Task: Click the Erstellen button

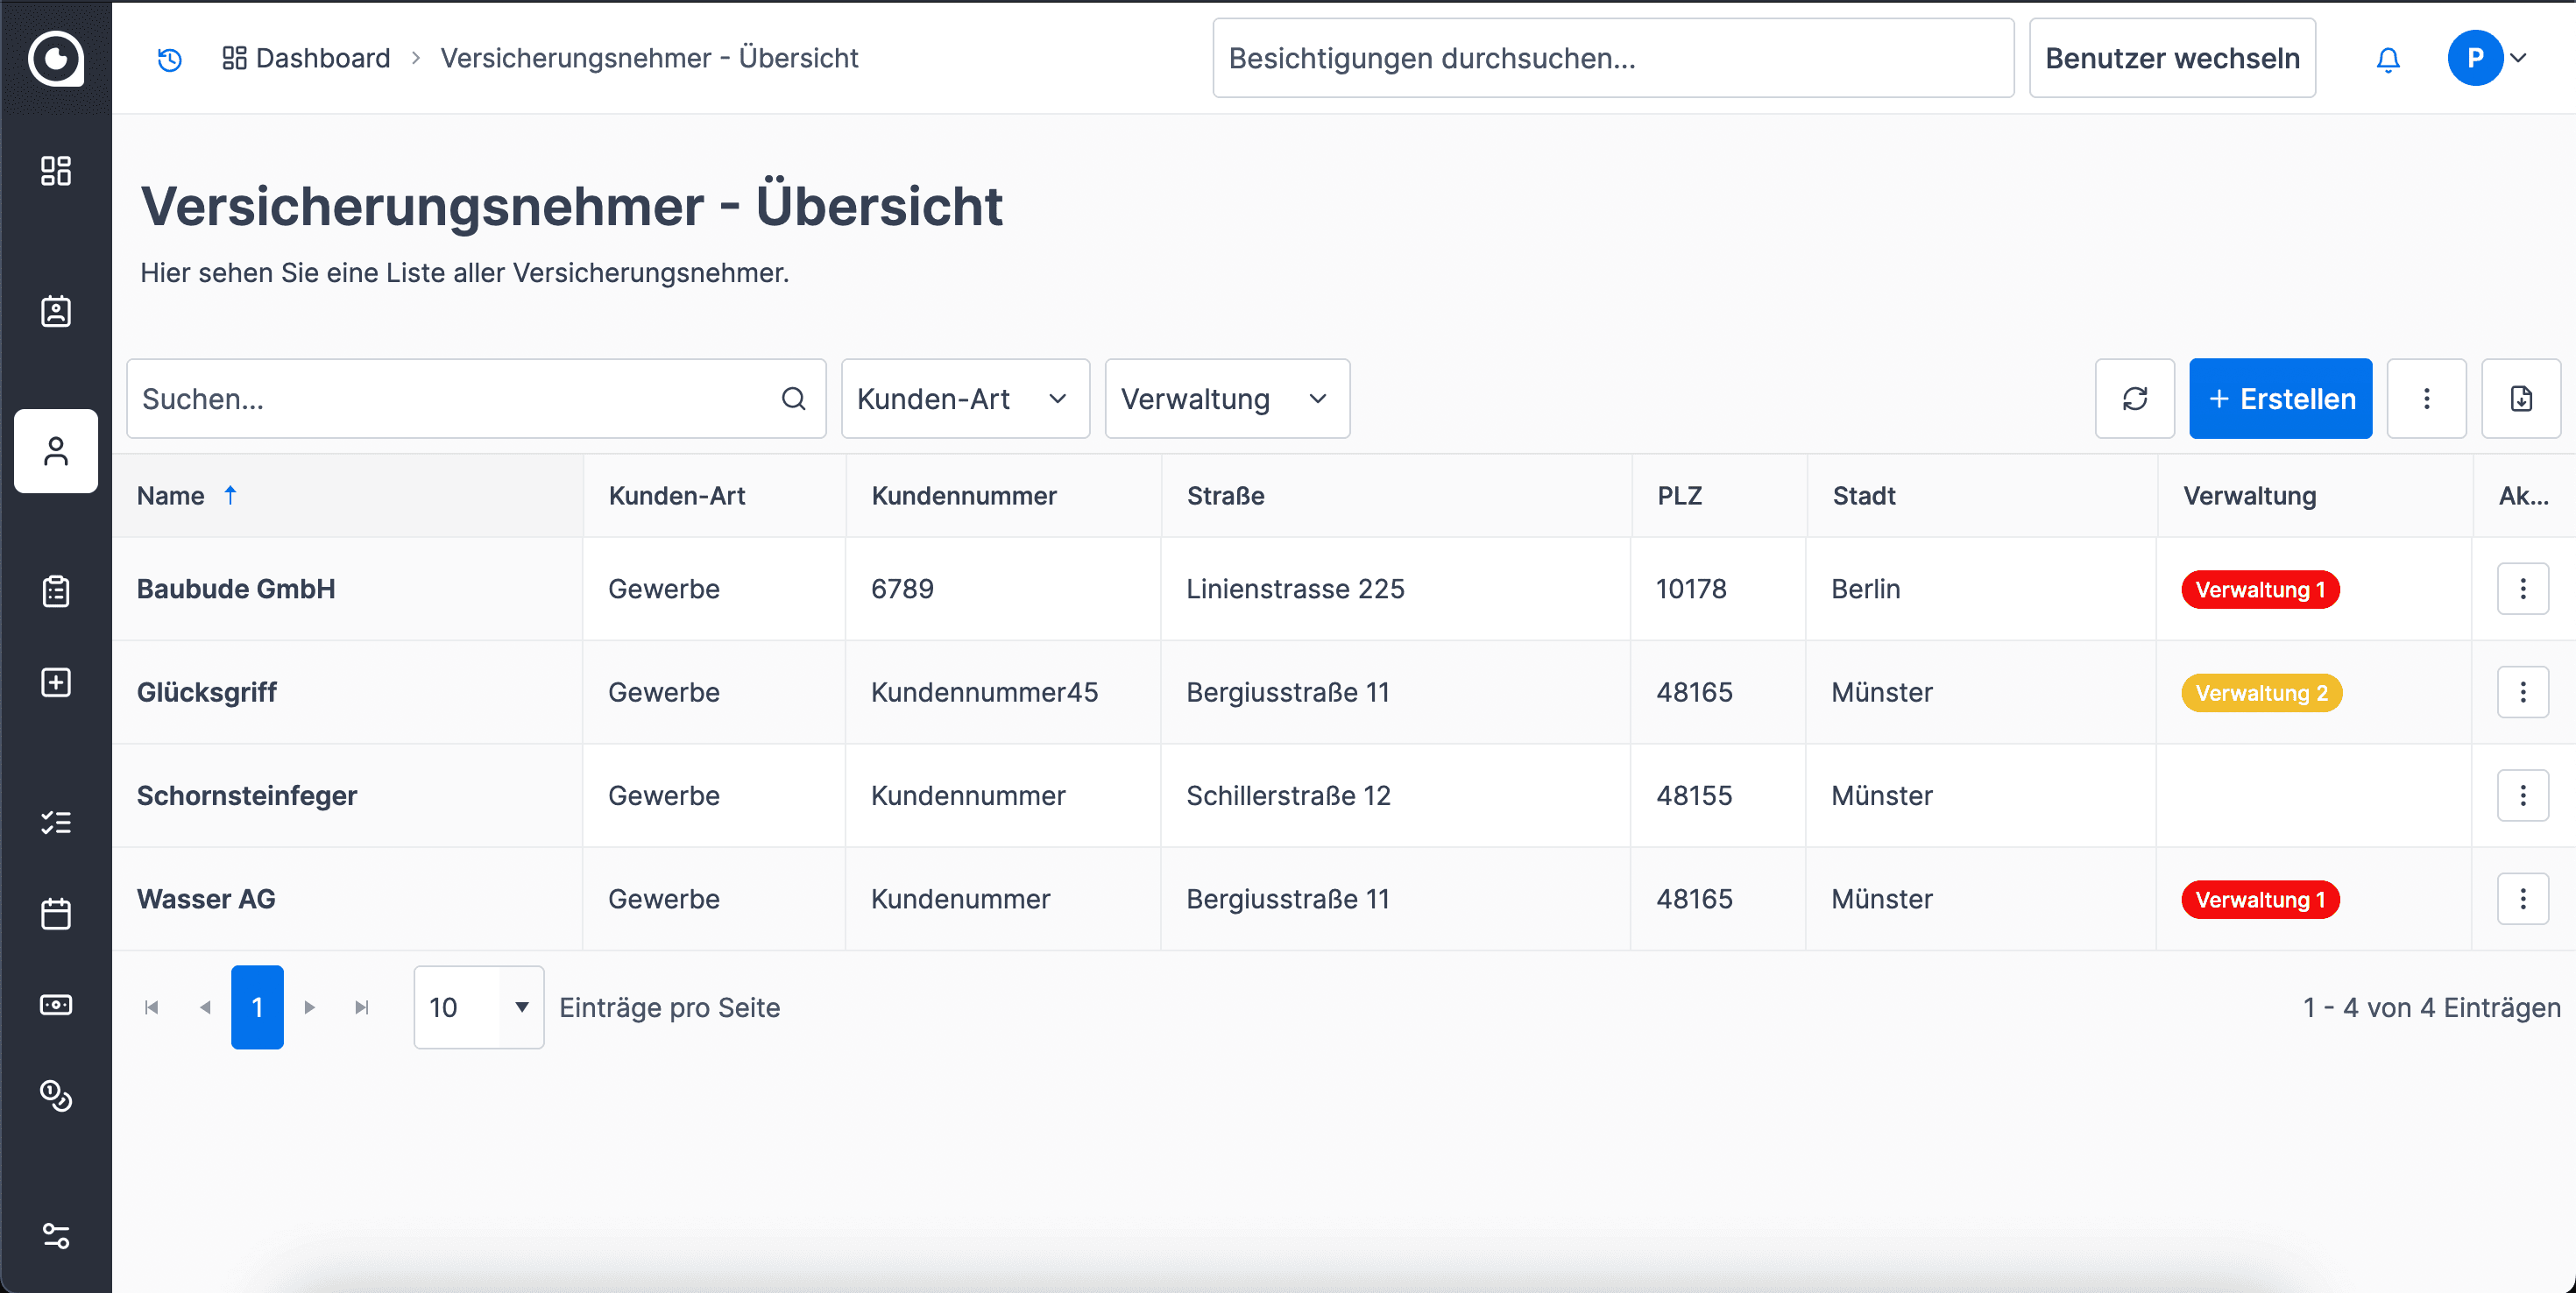Action: [2280, 399]
